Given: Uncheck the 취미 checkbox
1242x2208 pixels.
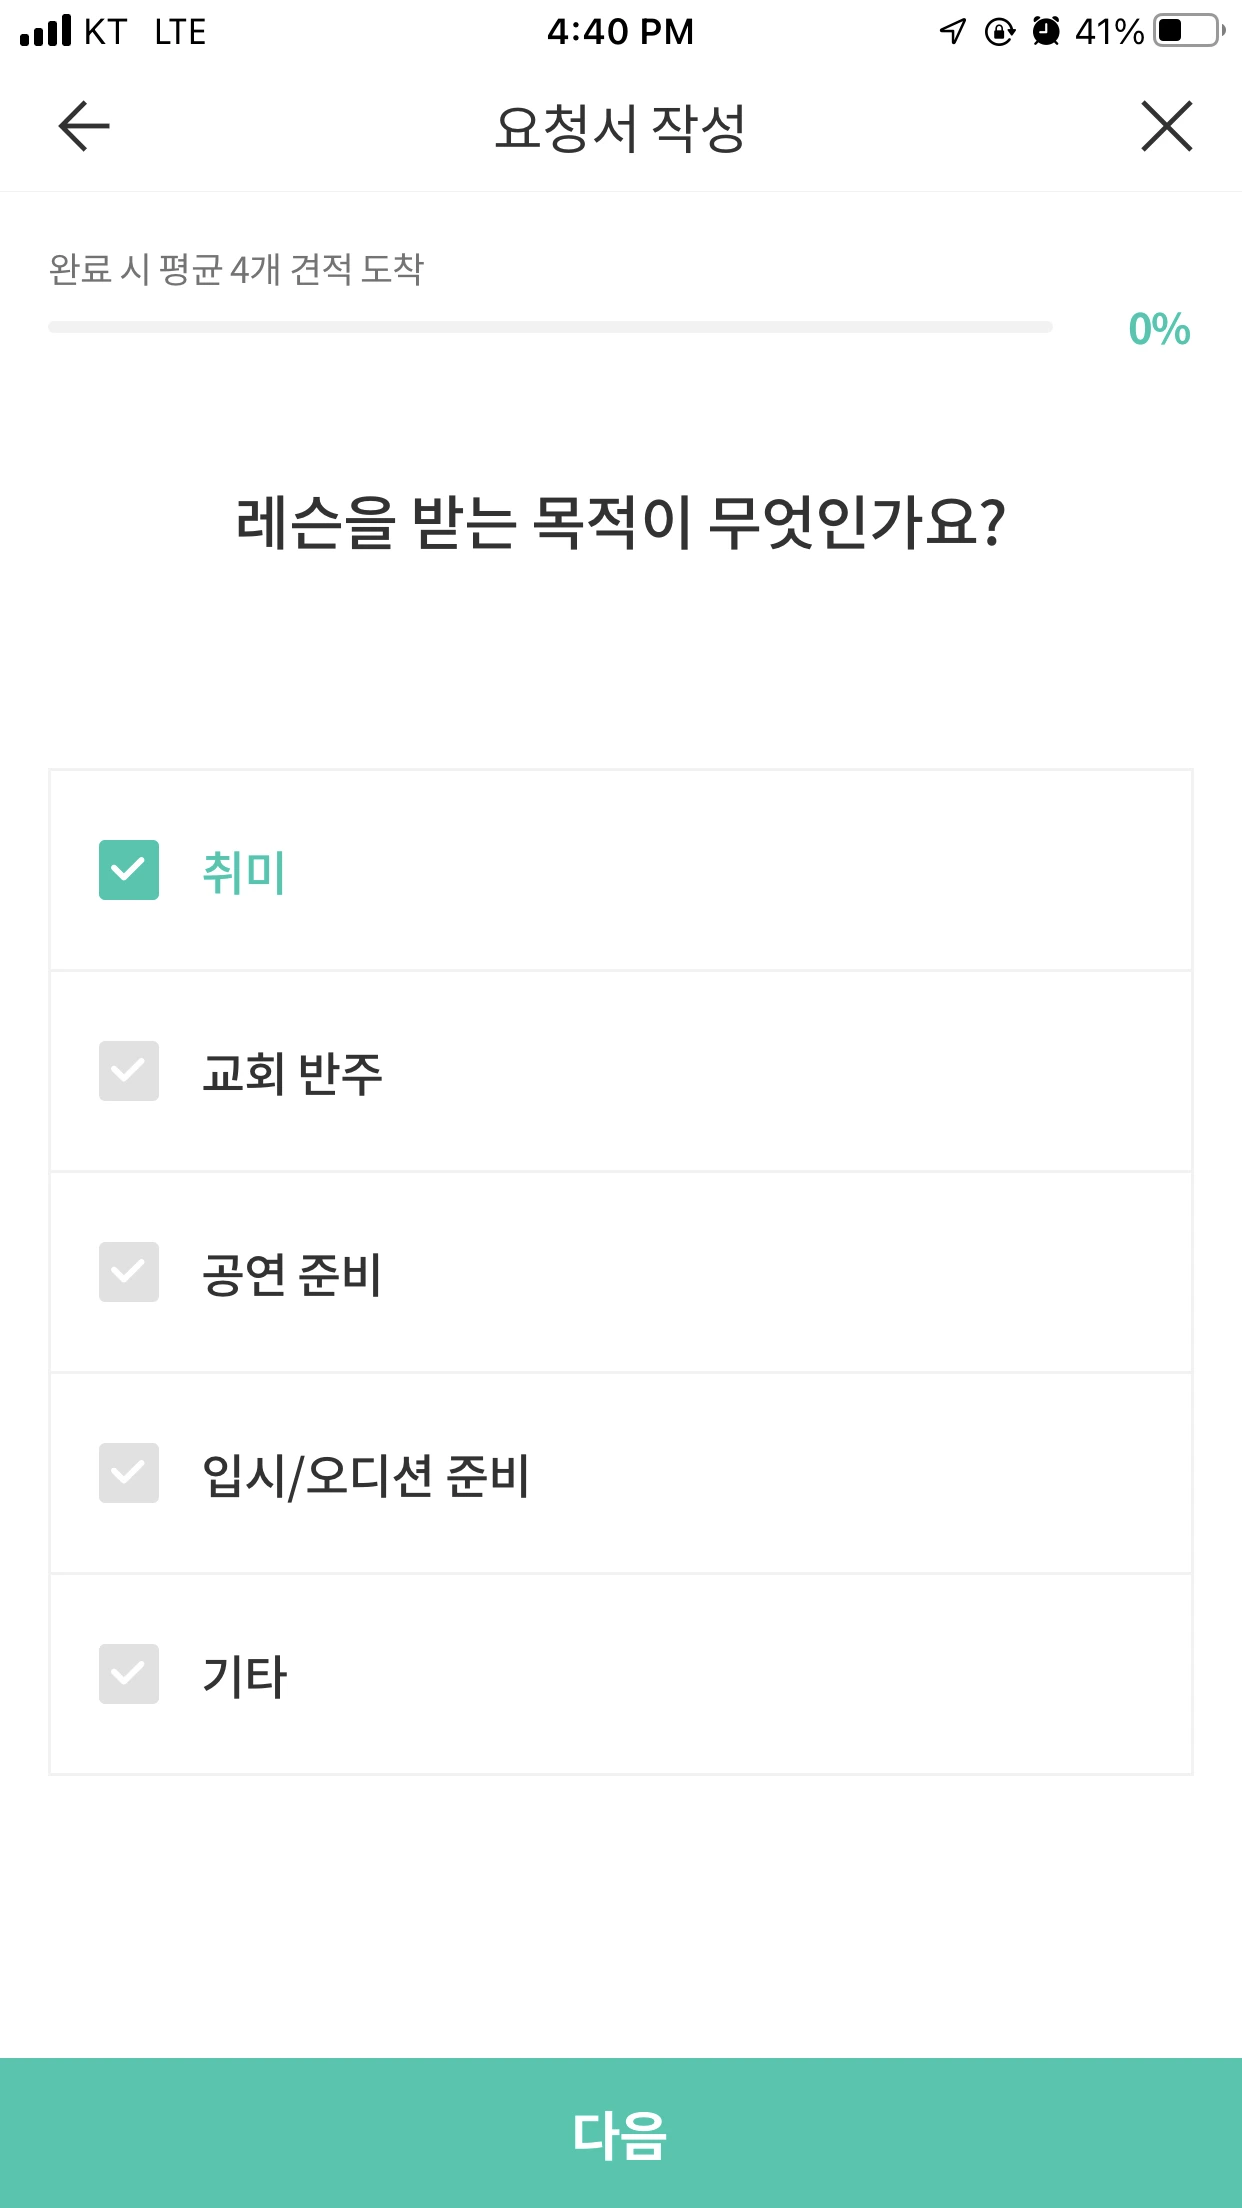Looking at the screenshot, I should (x=129, y=870).
